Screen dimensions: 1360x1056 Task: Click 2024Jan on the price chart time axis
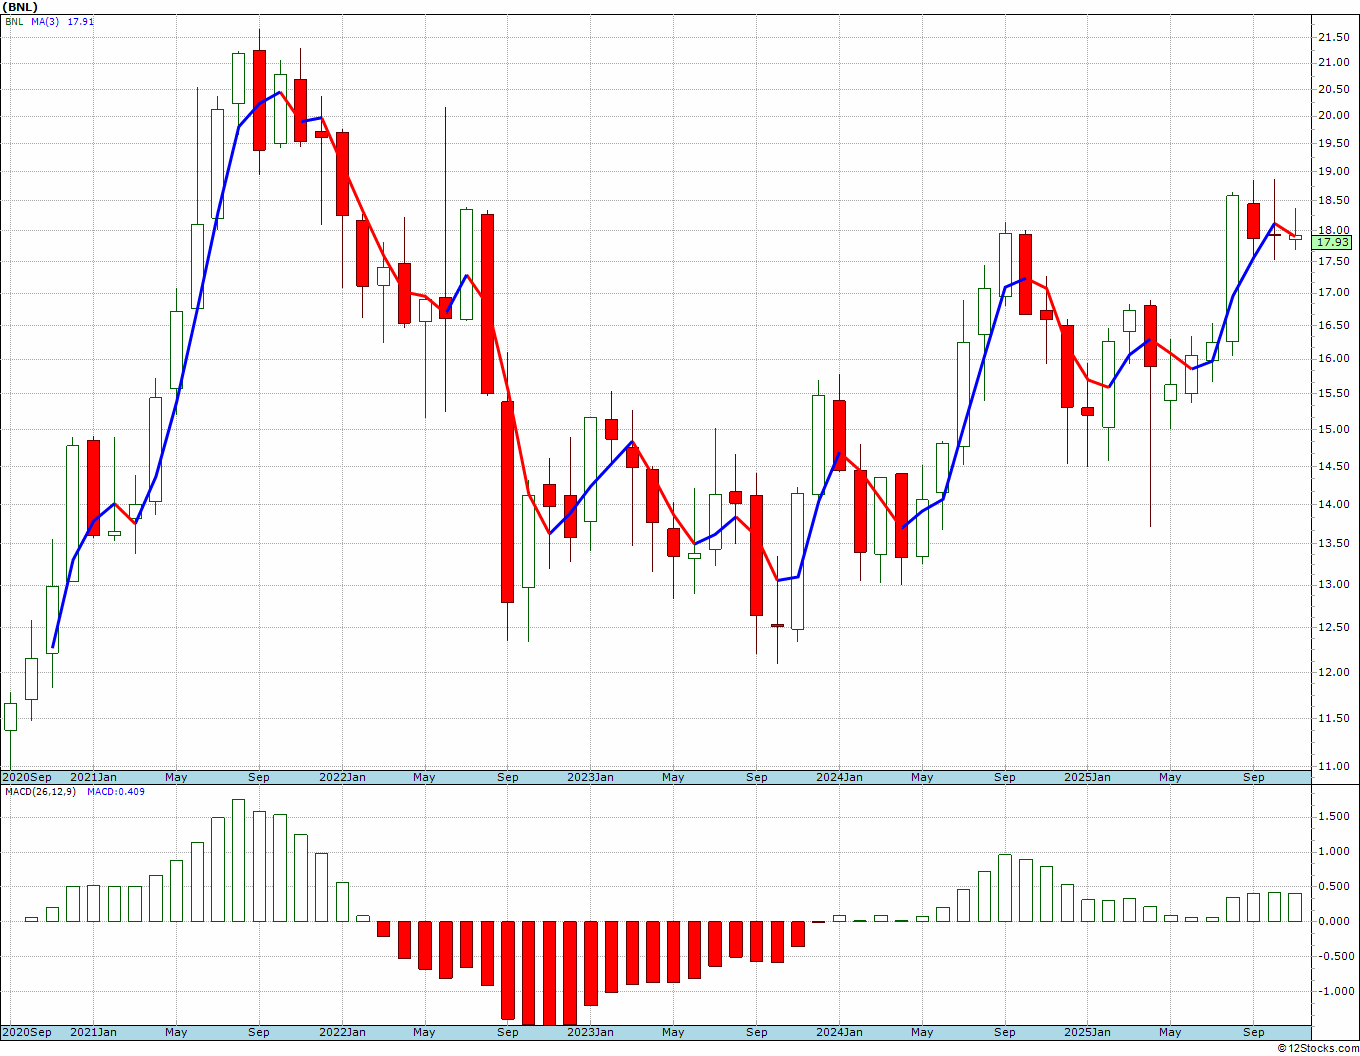840,777
